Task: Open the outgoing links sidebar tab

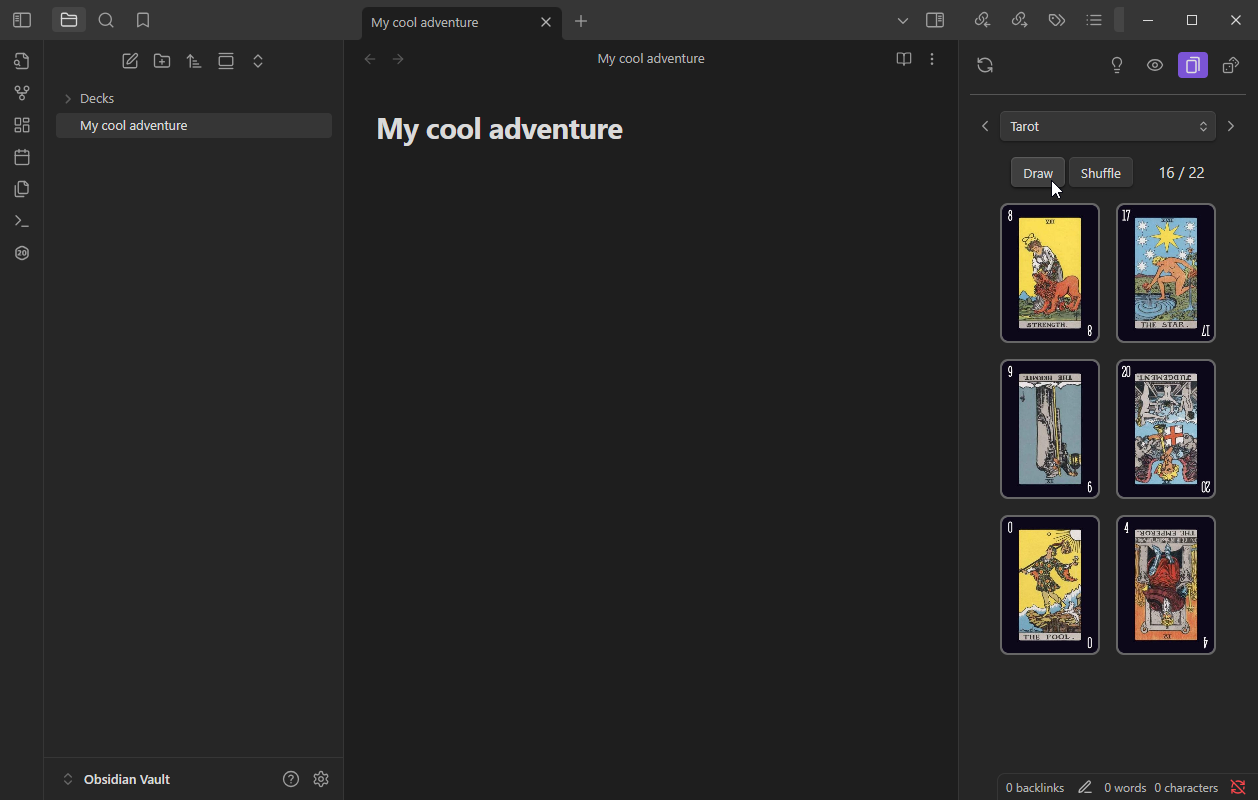Action: (x=1019, y=20)
